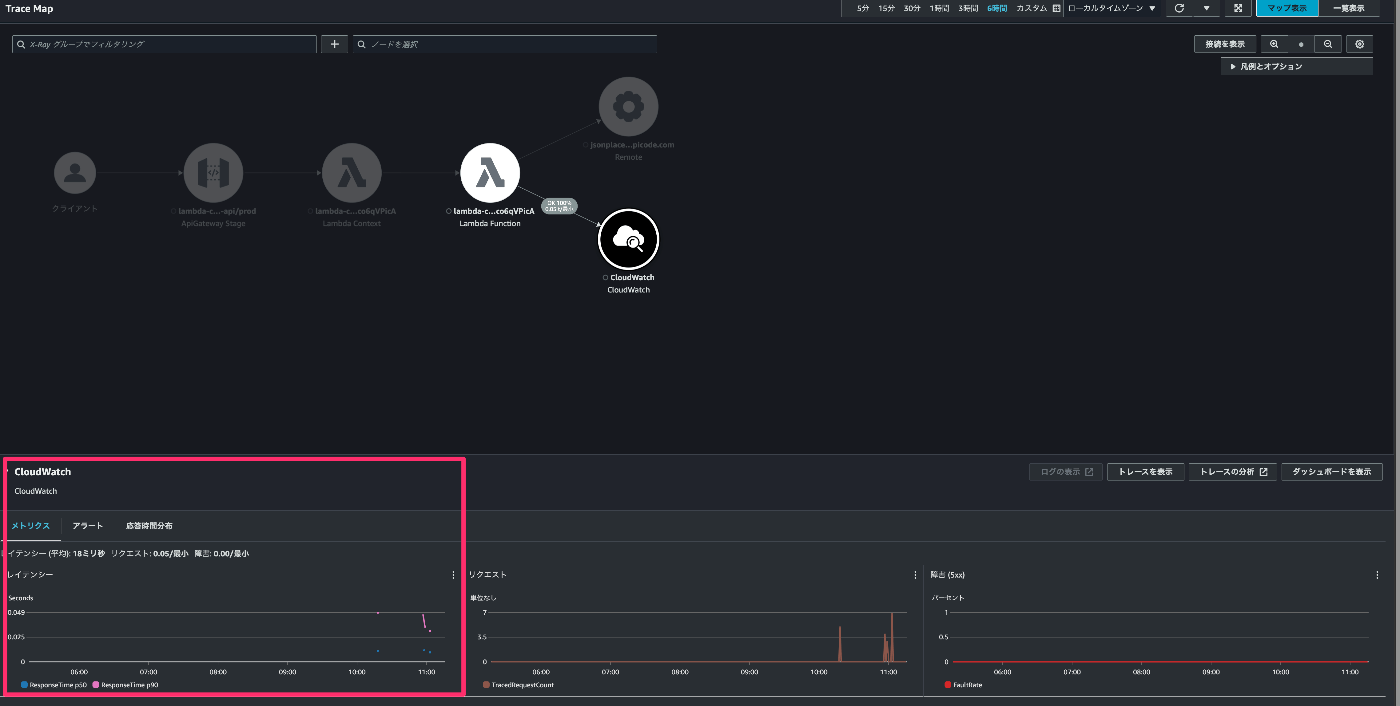The width and height of the screenshot is (1400, 706).
Task: Open latency chart options menu
Action: (453, 575)
